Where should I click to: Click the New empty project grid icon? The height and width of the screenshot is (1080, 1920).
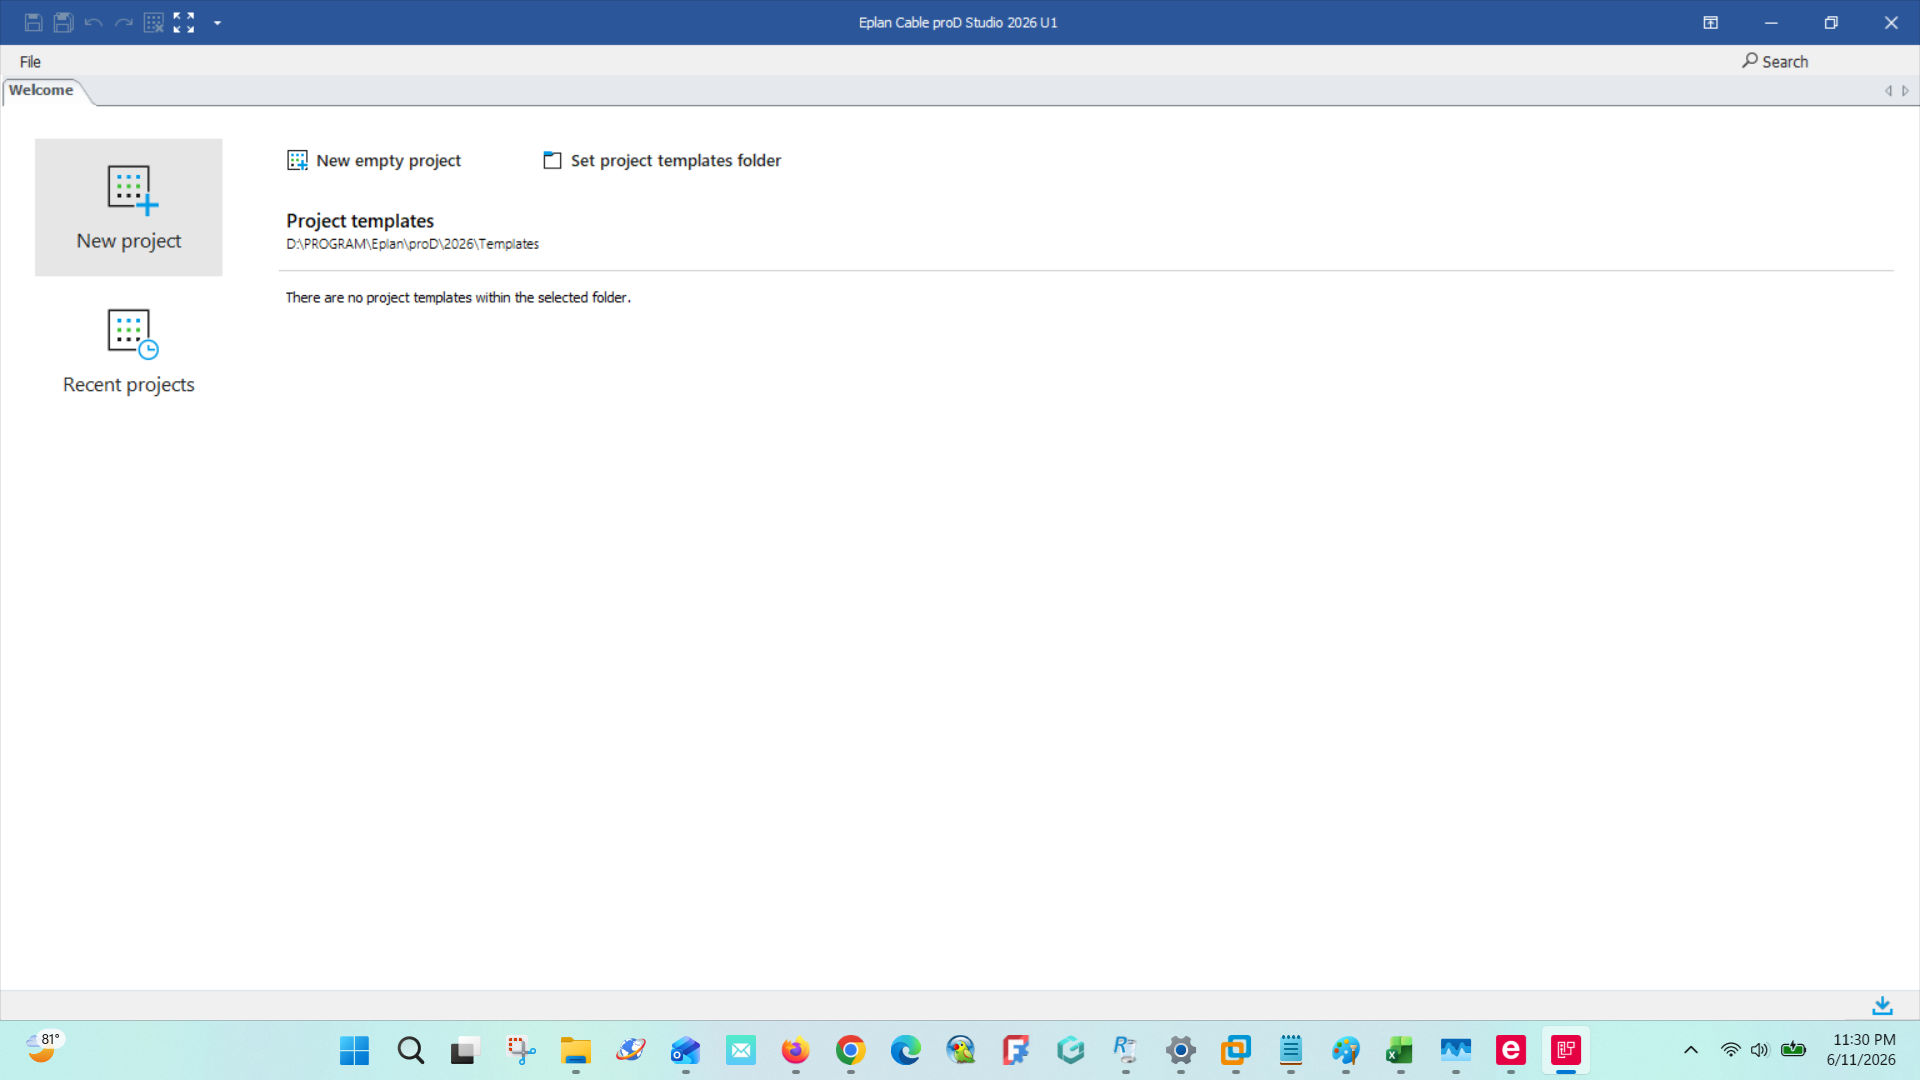click(297, 160)
